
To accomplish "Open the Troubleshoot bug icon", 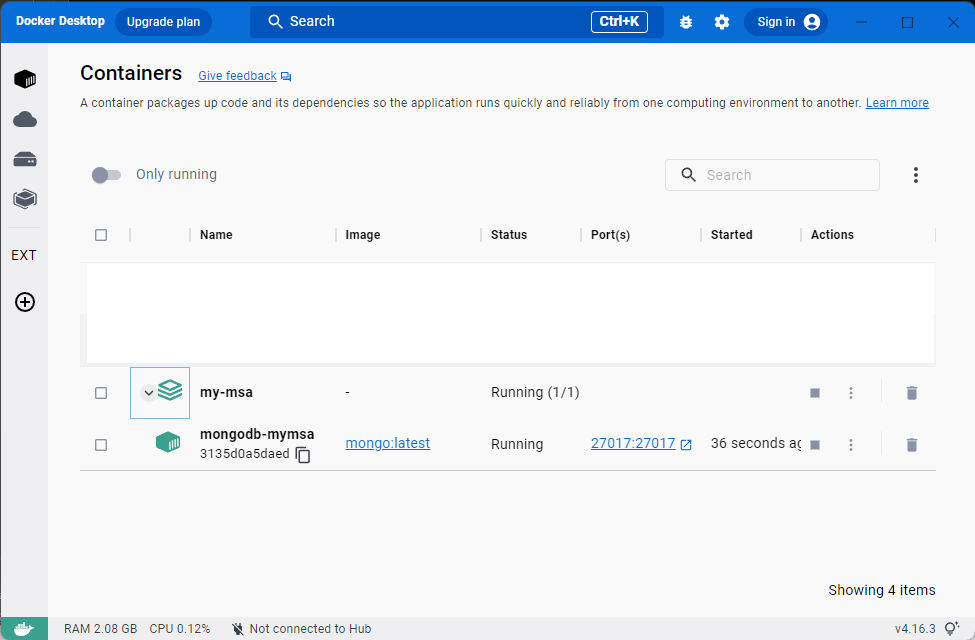I will click(x=686, y=22).
